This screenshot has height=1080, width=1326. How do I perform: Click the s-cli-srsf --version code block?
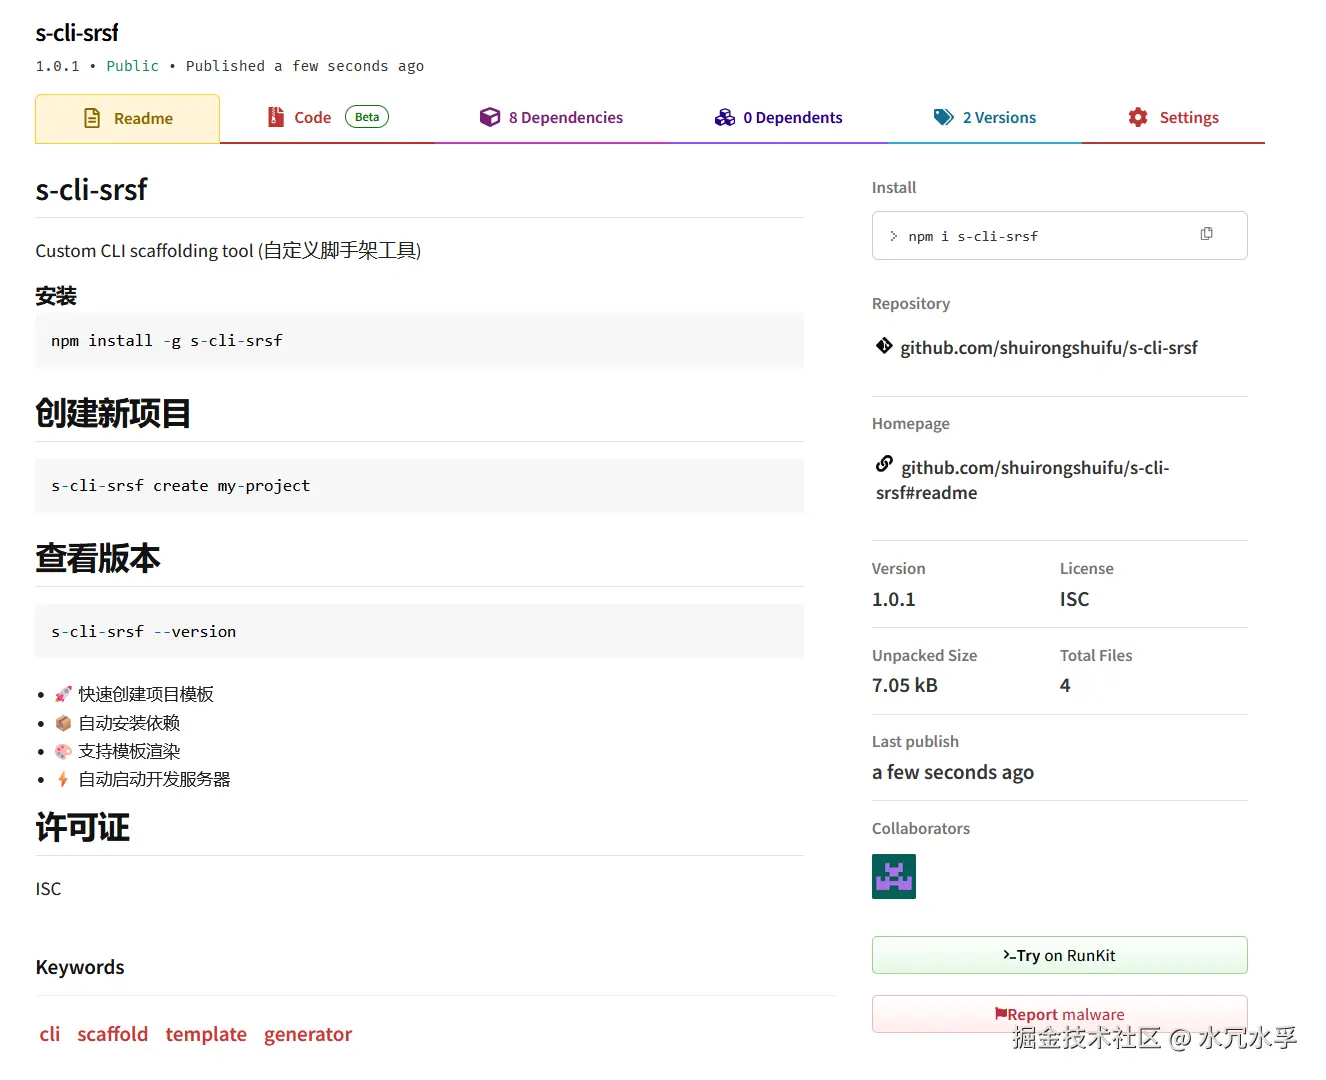[x=419, y=632]
